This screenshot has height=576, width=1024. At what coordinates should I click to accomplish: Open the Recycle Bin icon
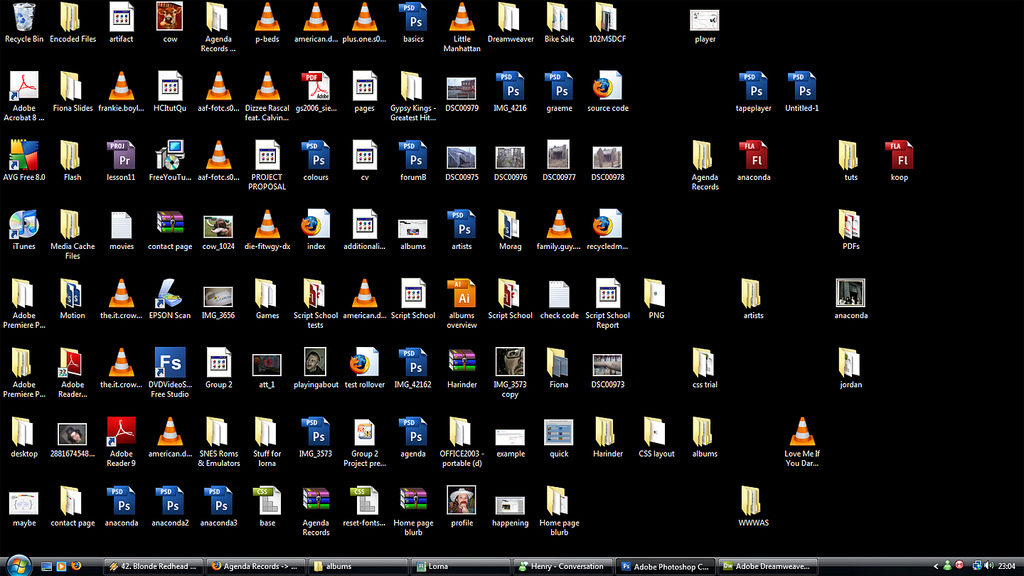click(24, 18)
